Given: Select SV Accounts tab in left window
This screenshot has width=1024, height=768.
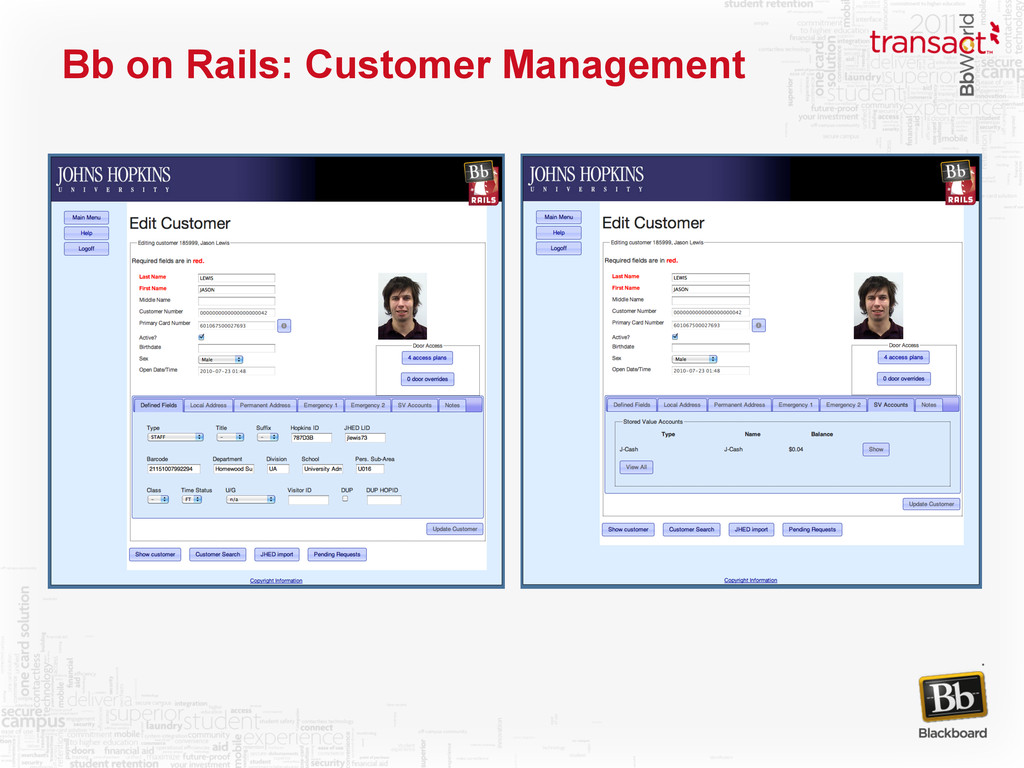Looking at the screenshot, I should [x=415, y=406].
